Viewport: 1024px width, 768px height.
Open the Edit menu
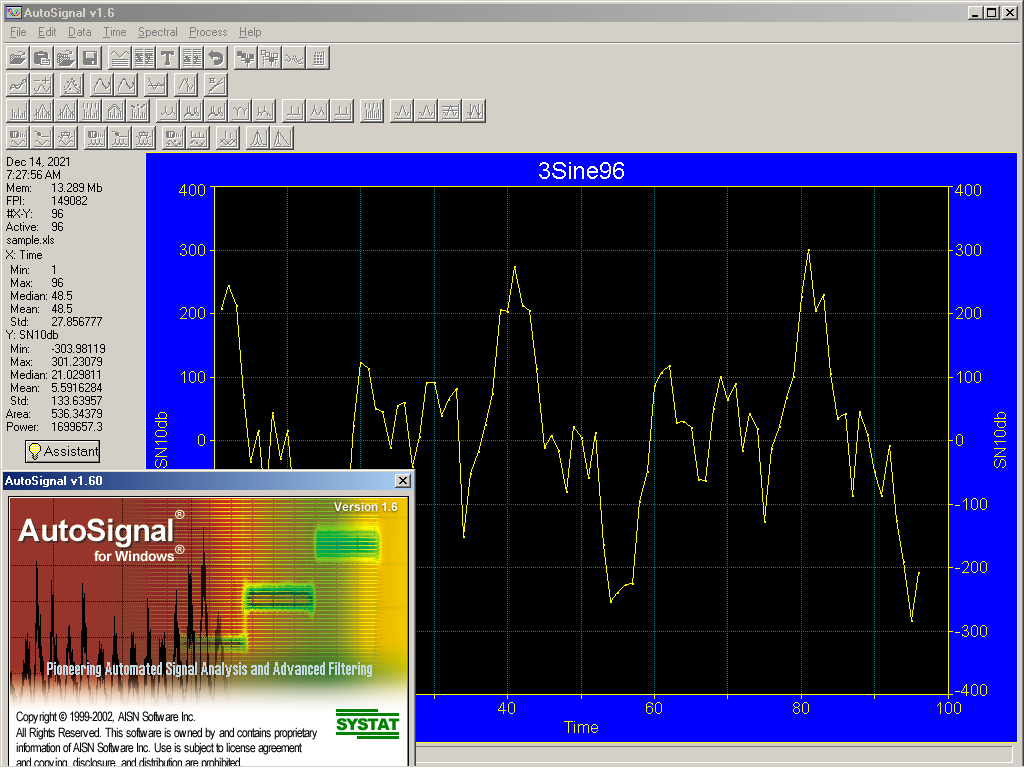47,32
